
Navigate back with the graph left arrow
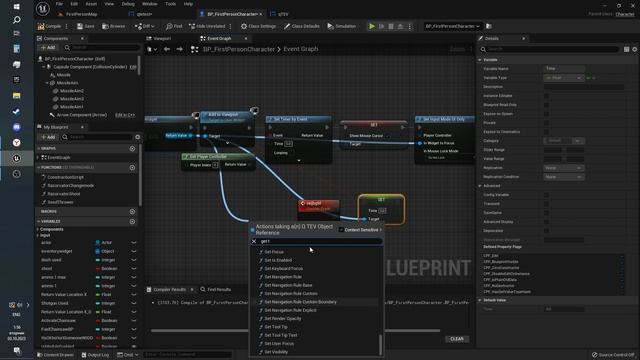click(x=167, y=49)
